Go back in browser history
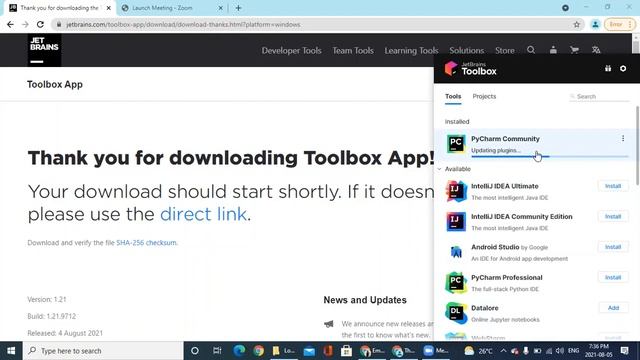This screenshot has width=640, height=360. 10,24
